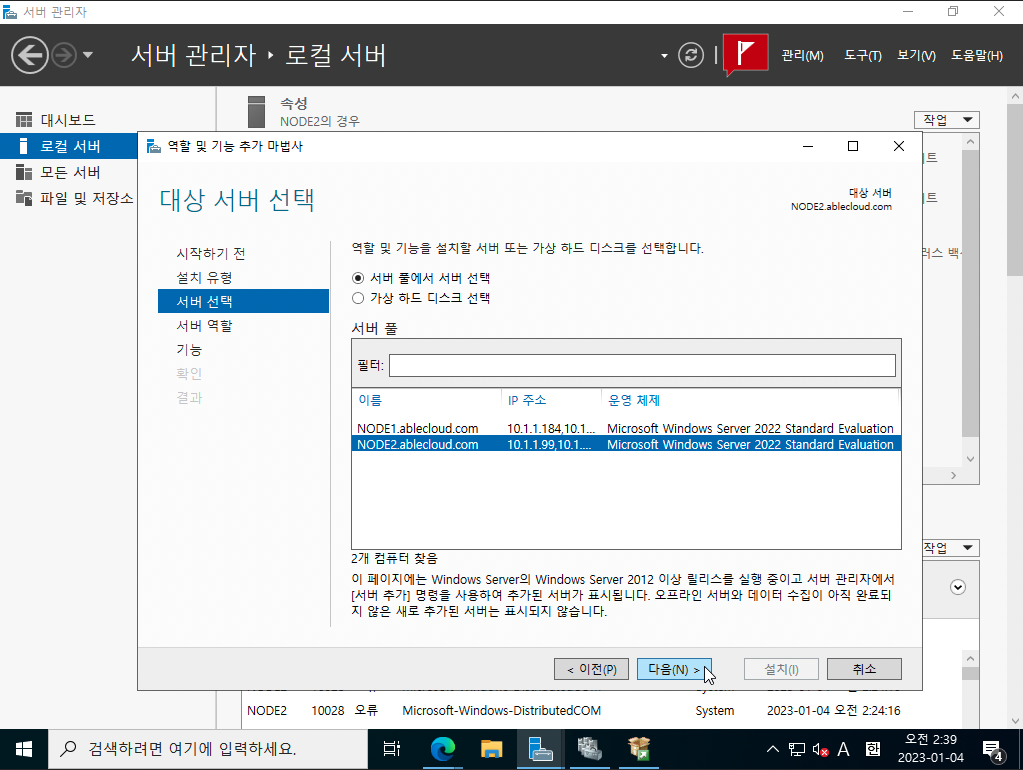Select Microsoft-Windows-DistributedCOM event row for NODE2
The width and height of the screenshot is (1023, 770).
pyautogui.click(x=574, y=711)
